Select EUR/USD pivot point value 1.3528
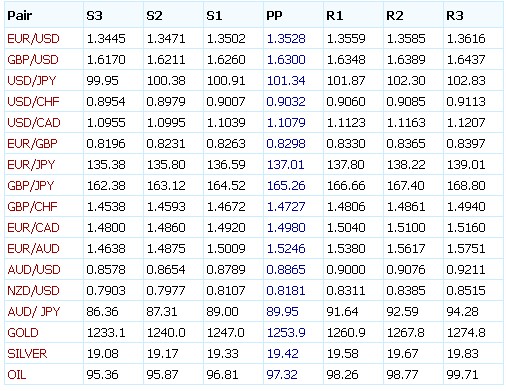The image size is (506, 391). click(286, 39)
